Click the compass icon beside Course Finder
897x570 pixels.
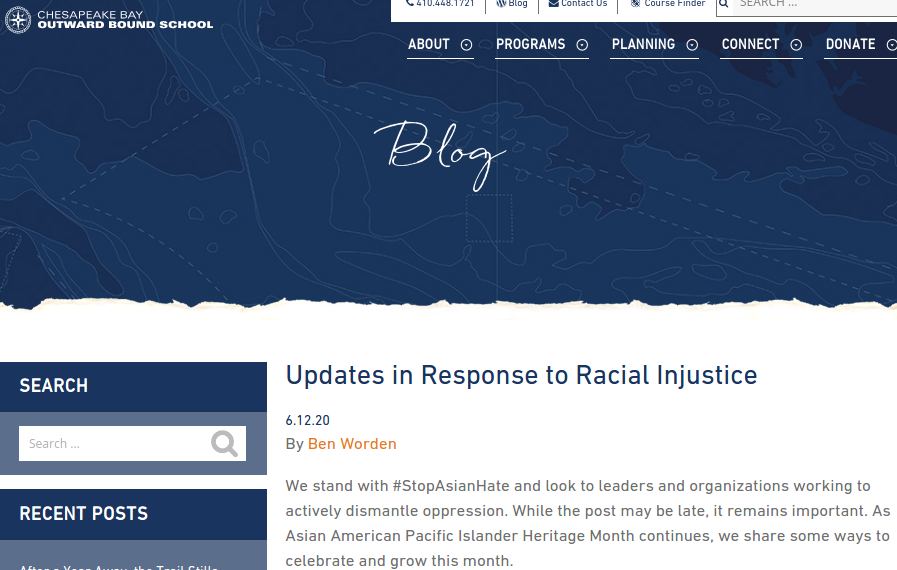[635, 3]
